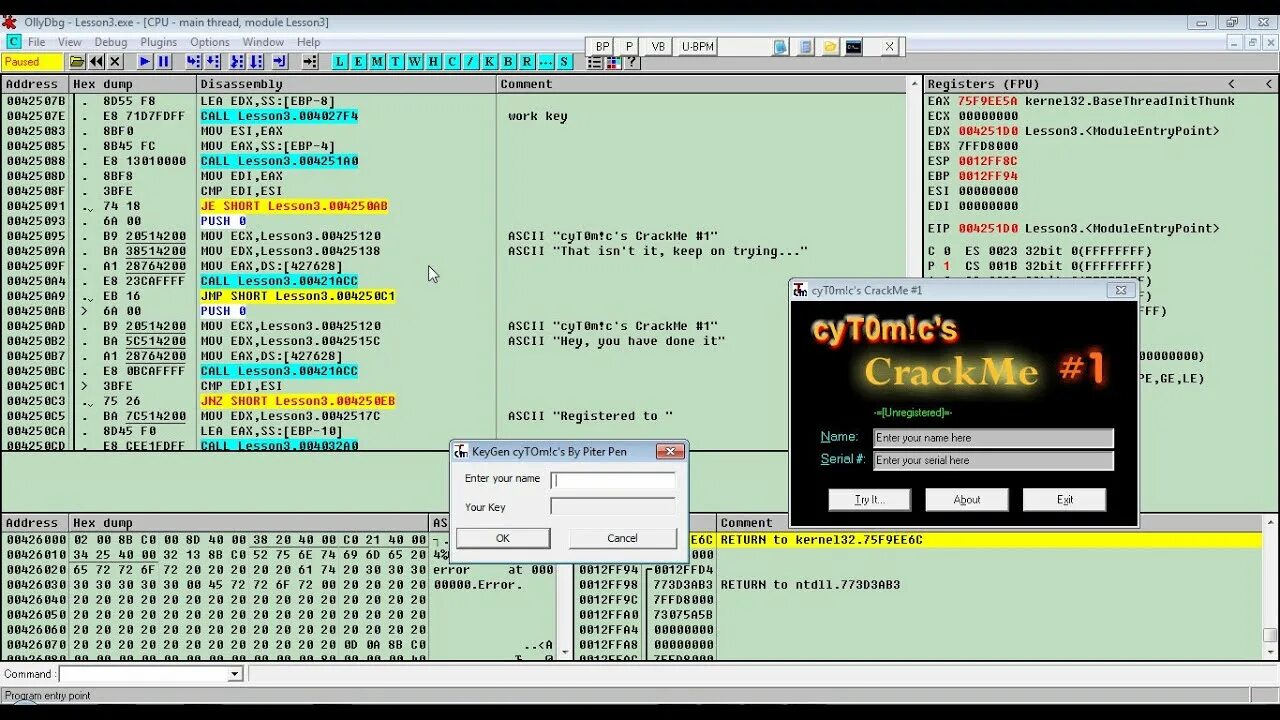Click the Disassembly column header
The image size is (1280, 720).
(x=346, y=84)
